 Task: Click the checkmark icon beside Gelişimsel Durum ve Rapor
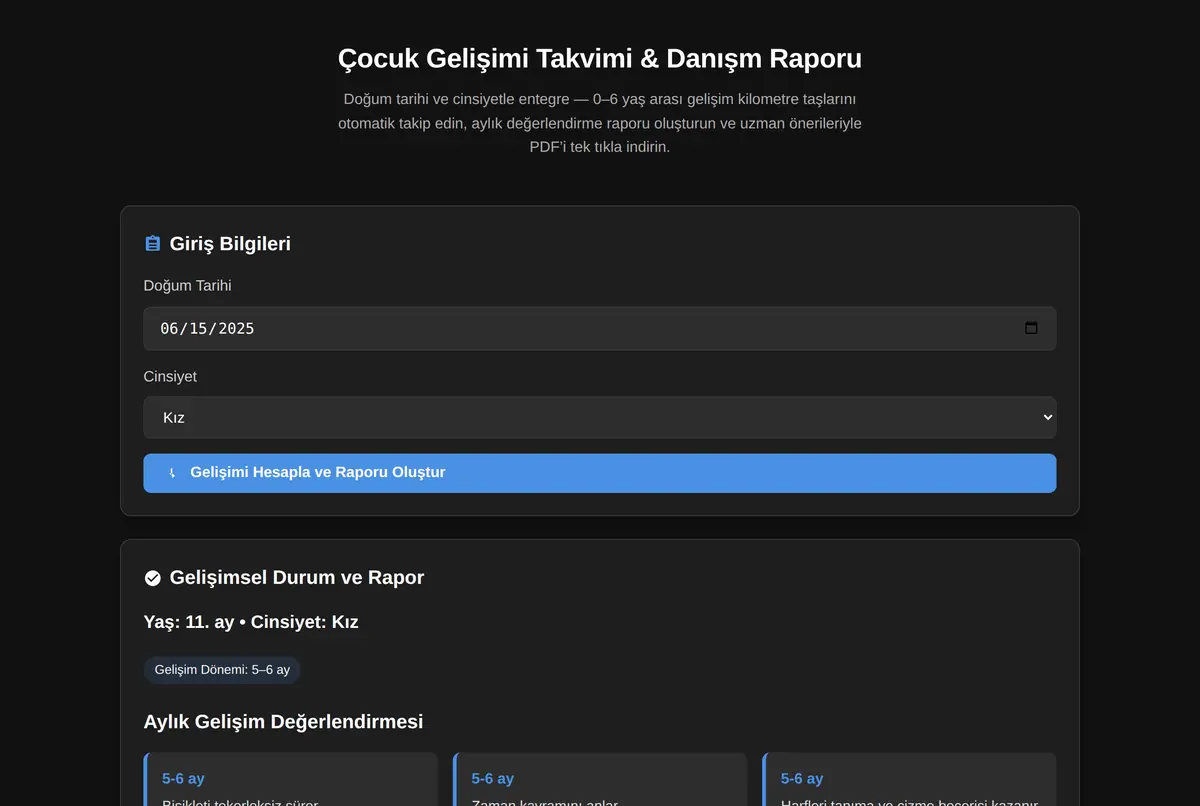[153, 578]
